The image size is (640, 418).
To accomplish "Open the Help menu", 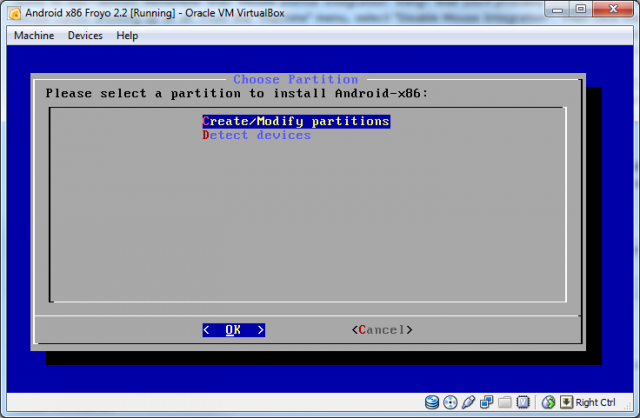I will (127, 36).
